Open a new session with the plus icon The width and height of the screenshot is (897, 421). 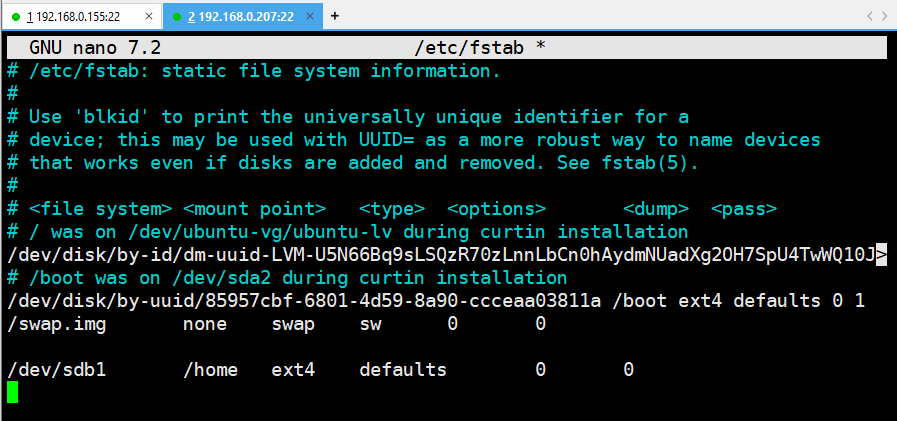(335, 16)
